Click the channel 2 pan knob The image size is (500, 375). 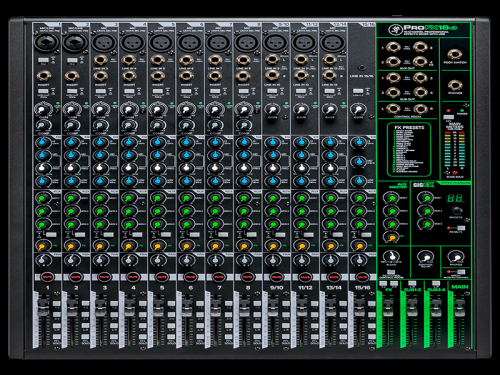[x=71, y=259]
